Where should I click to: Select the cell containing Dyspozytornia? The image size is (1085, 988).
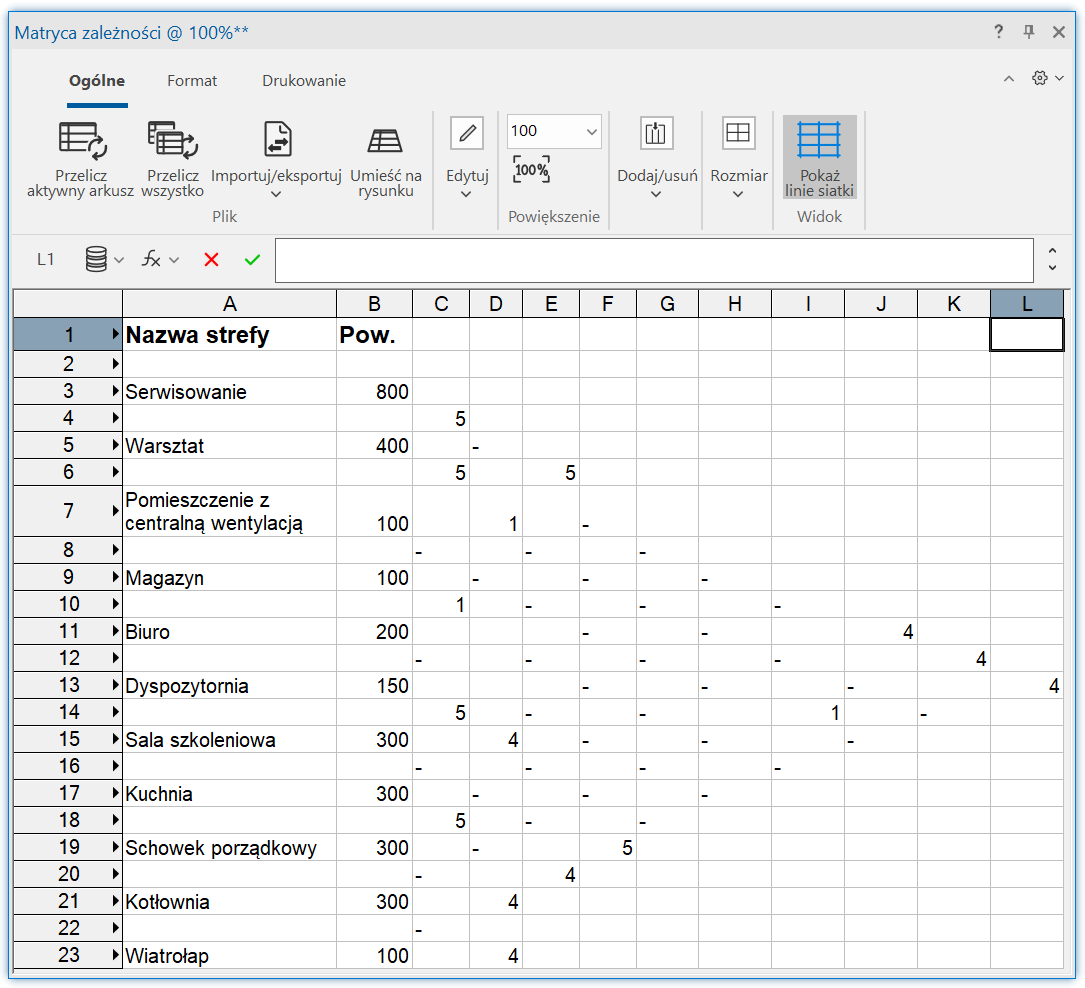229,686
